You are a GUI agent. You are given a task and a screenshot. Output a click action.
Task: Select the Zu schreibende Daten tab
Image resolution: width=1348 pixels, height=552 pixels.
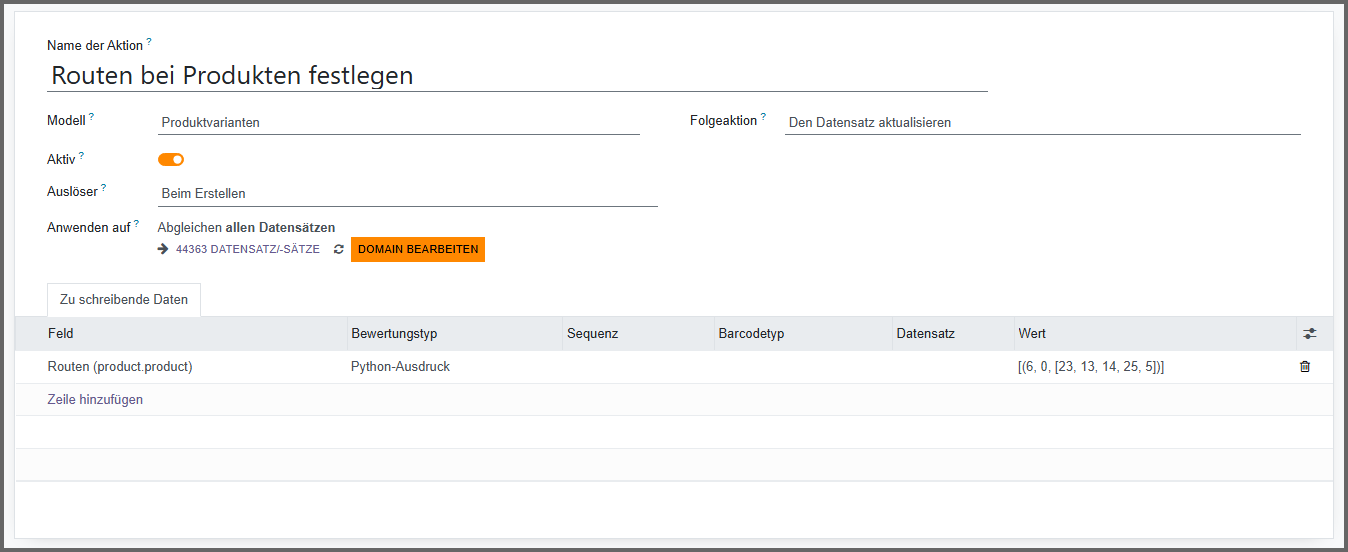tap(124, 300)
